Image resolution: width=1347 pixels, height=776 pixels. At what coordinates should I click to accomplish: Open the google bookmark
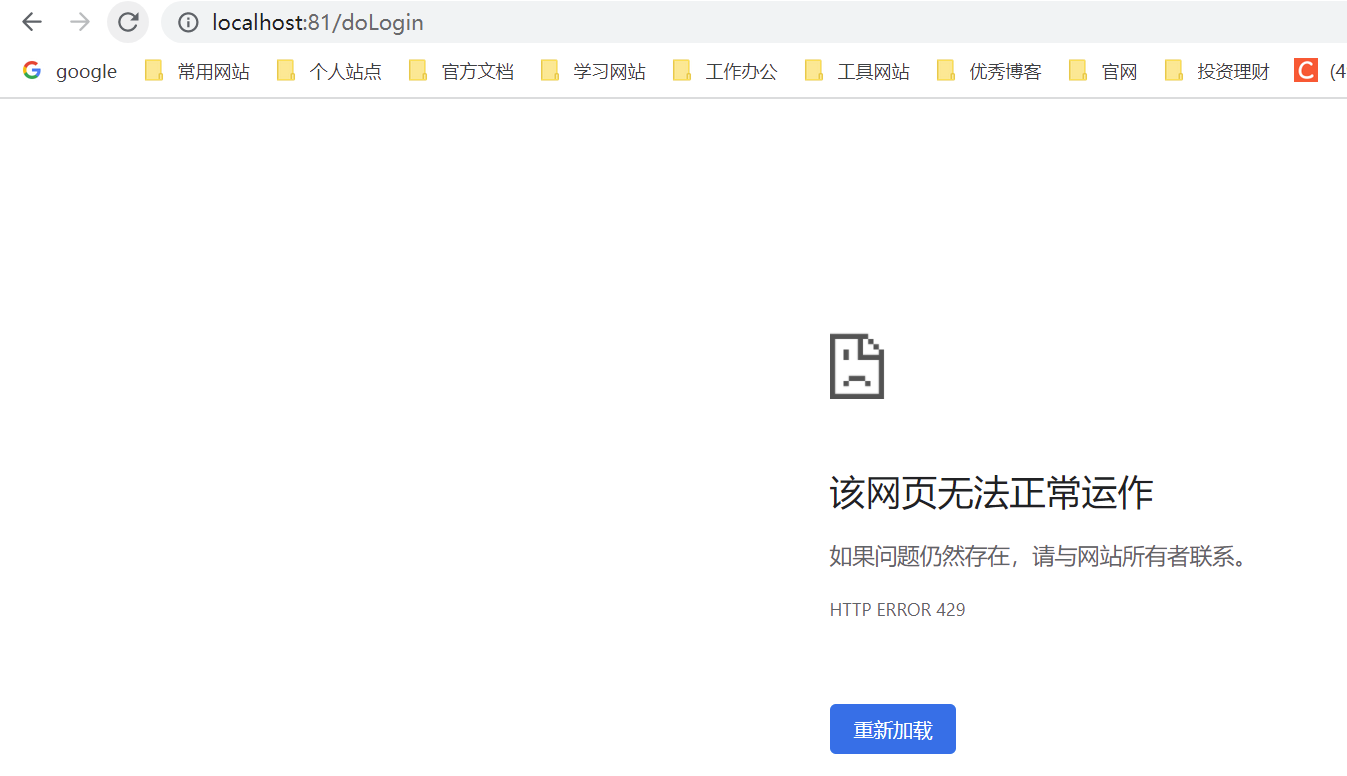[x=70, y=71]
